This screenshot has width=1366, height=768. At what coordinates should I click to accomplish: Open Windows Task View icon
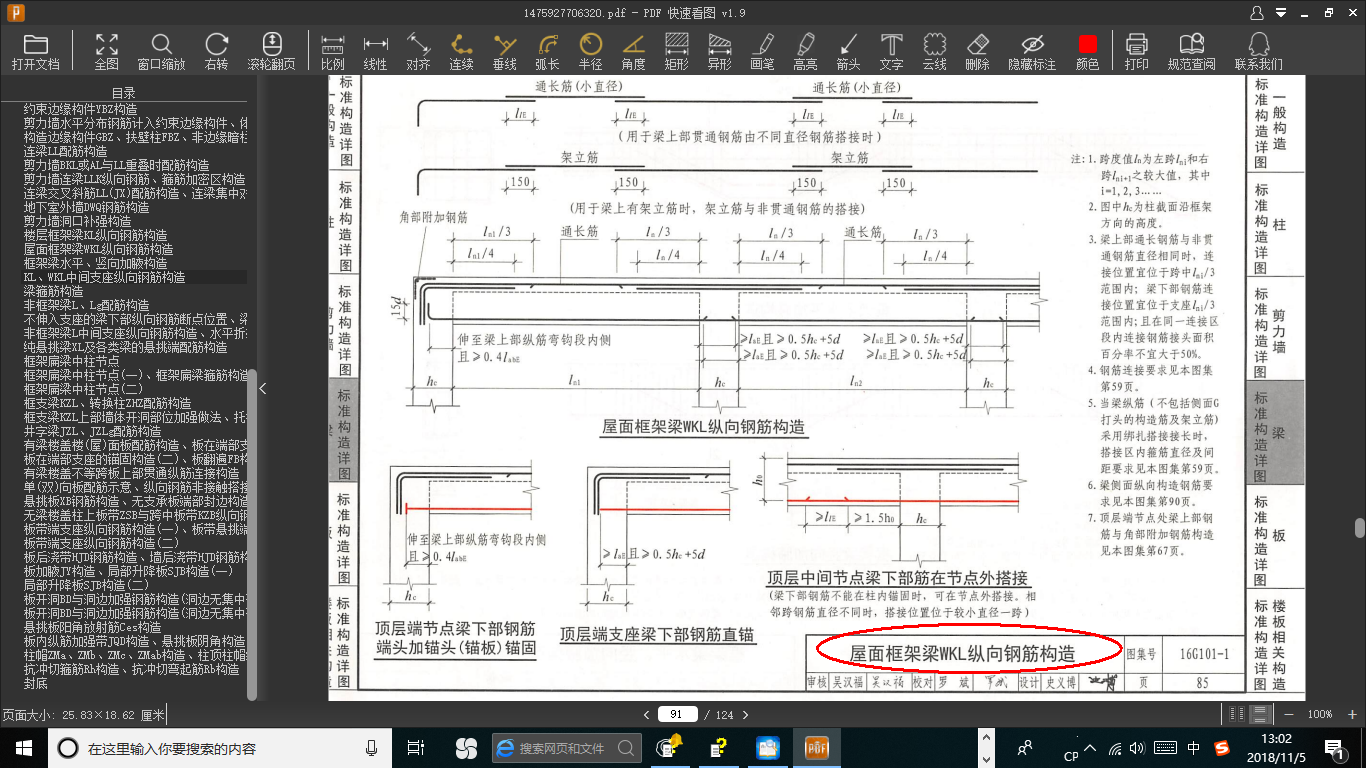(x=416, y=747)
